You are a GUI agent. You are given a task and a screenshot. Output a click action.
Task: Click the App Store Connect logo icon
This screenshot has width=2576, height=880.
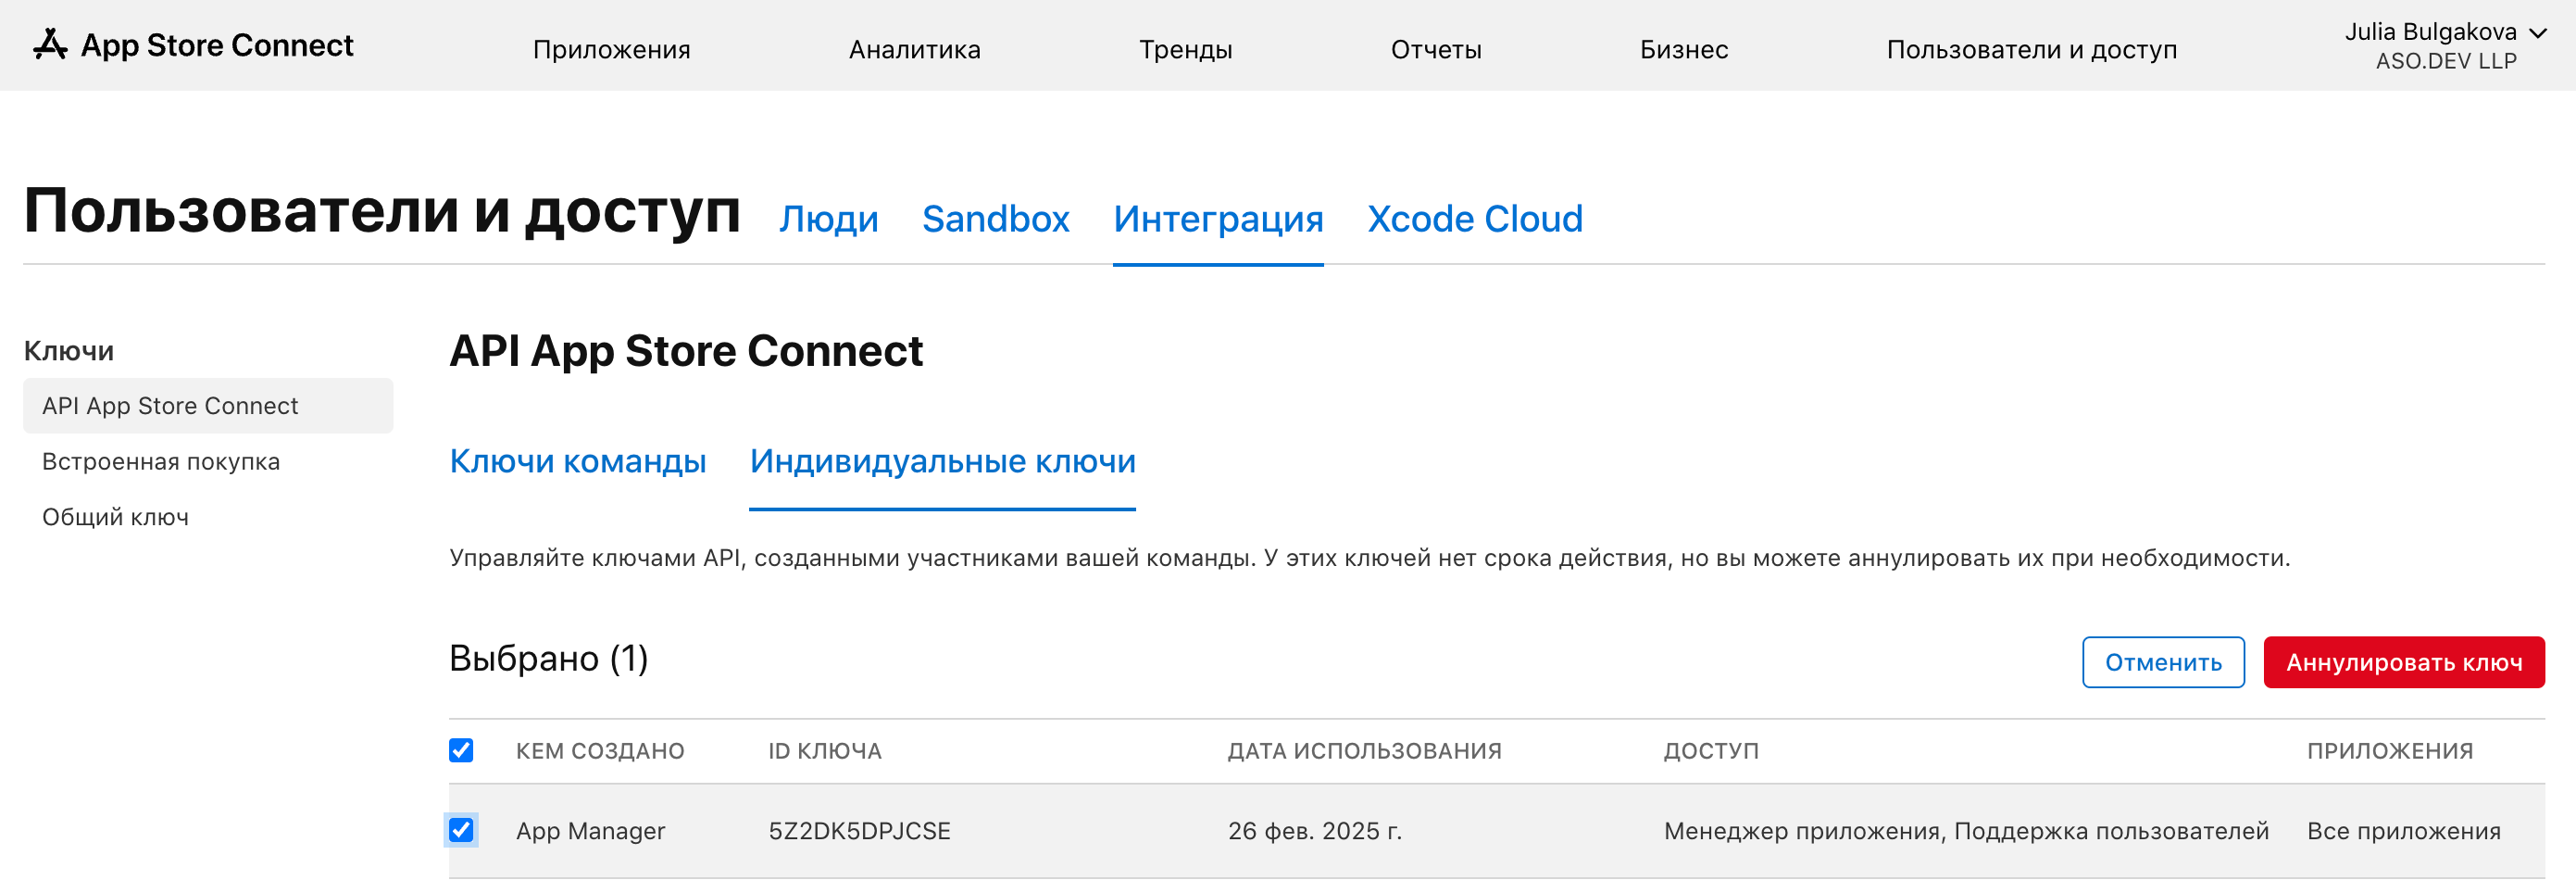[x=50, y=45]
